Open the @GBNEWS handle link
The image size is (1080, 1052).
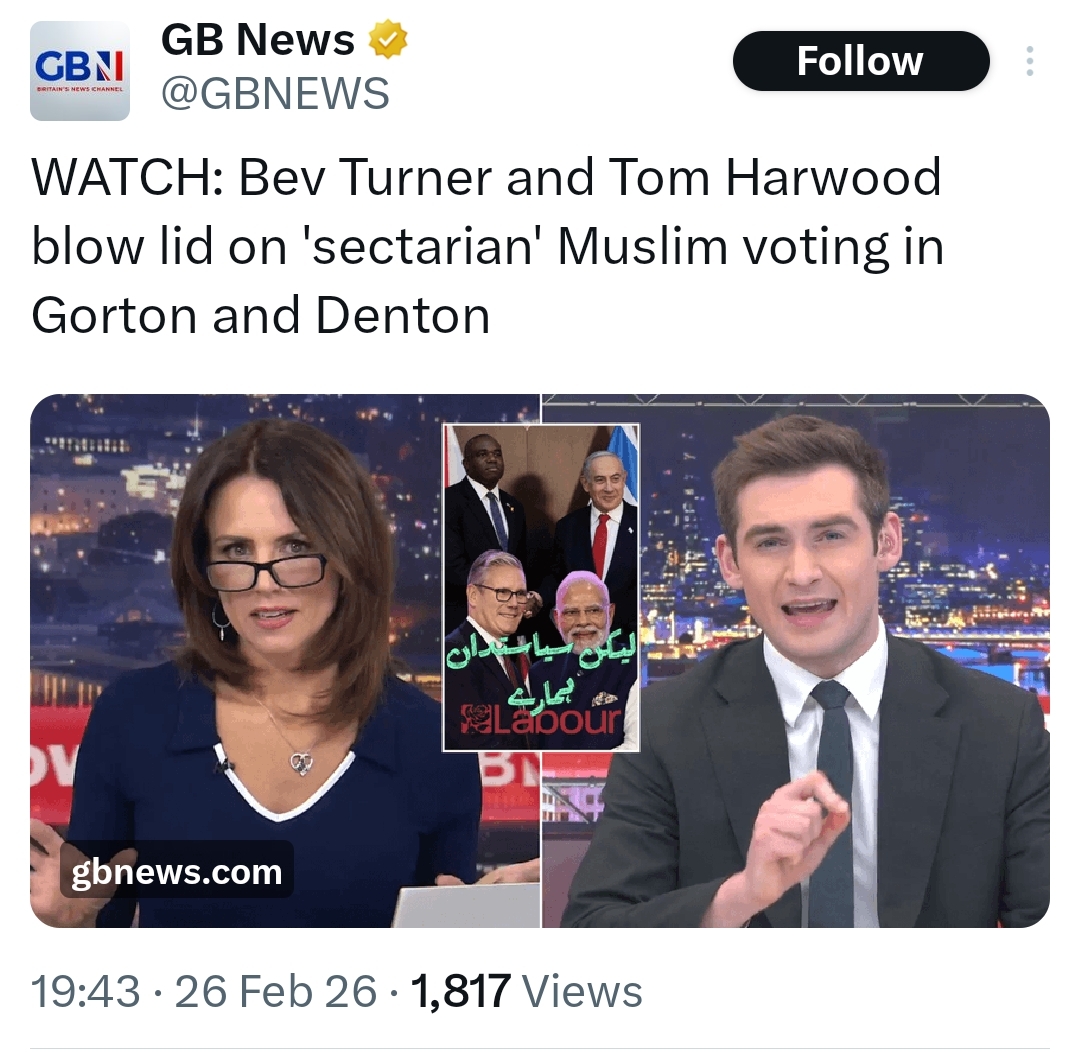[276, 93]
